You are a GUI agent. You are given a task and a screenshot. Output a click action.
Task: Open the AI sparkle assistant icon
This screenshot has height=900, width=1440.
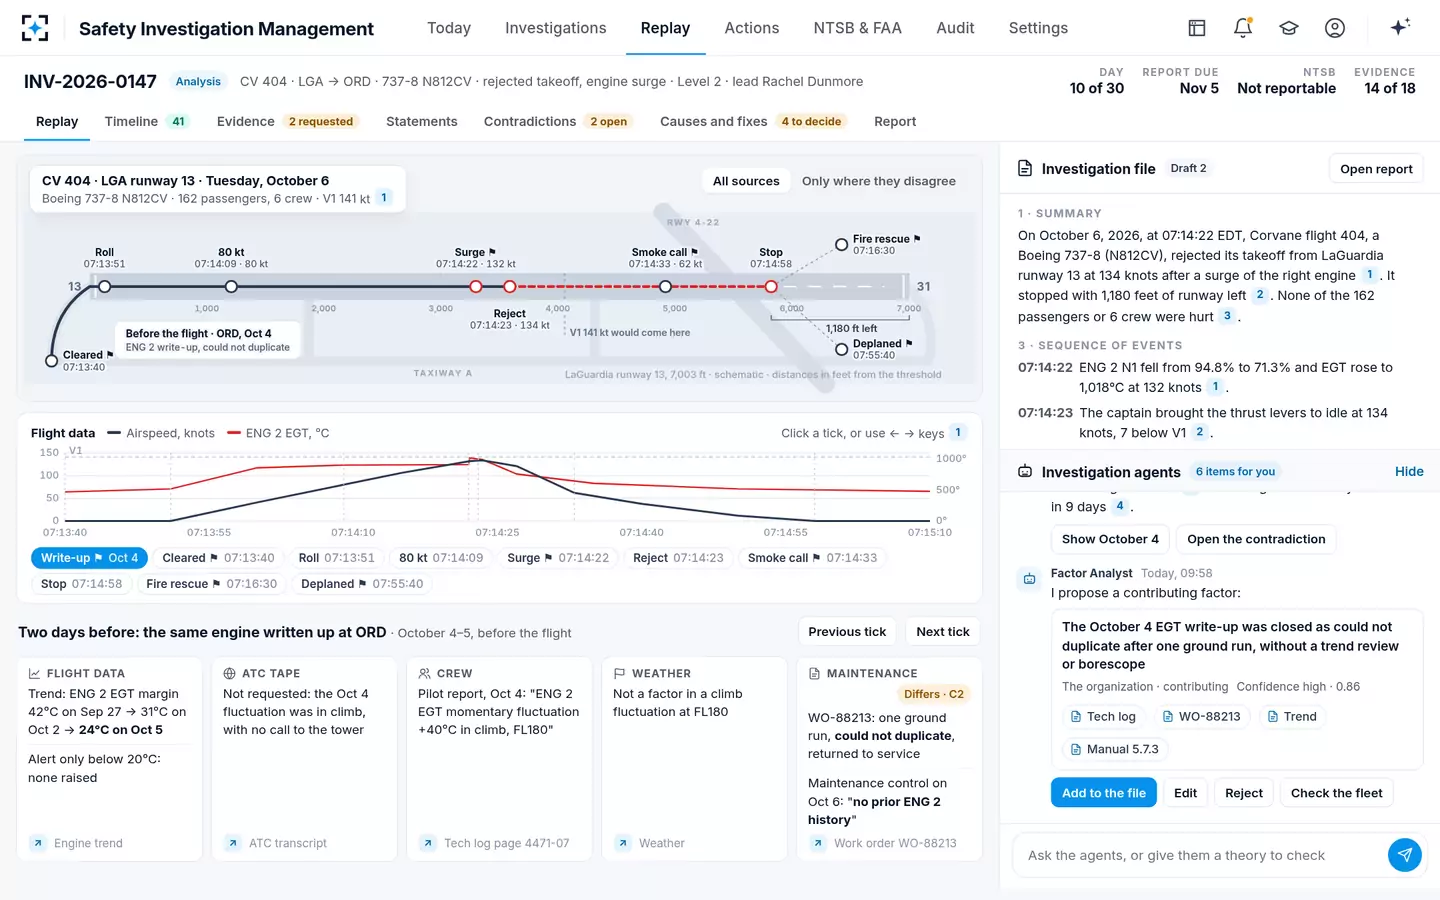click(1400, 27)
